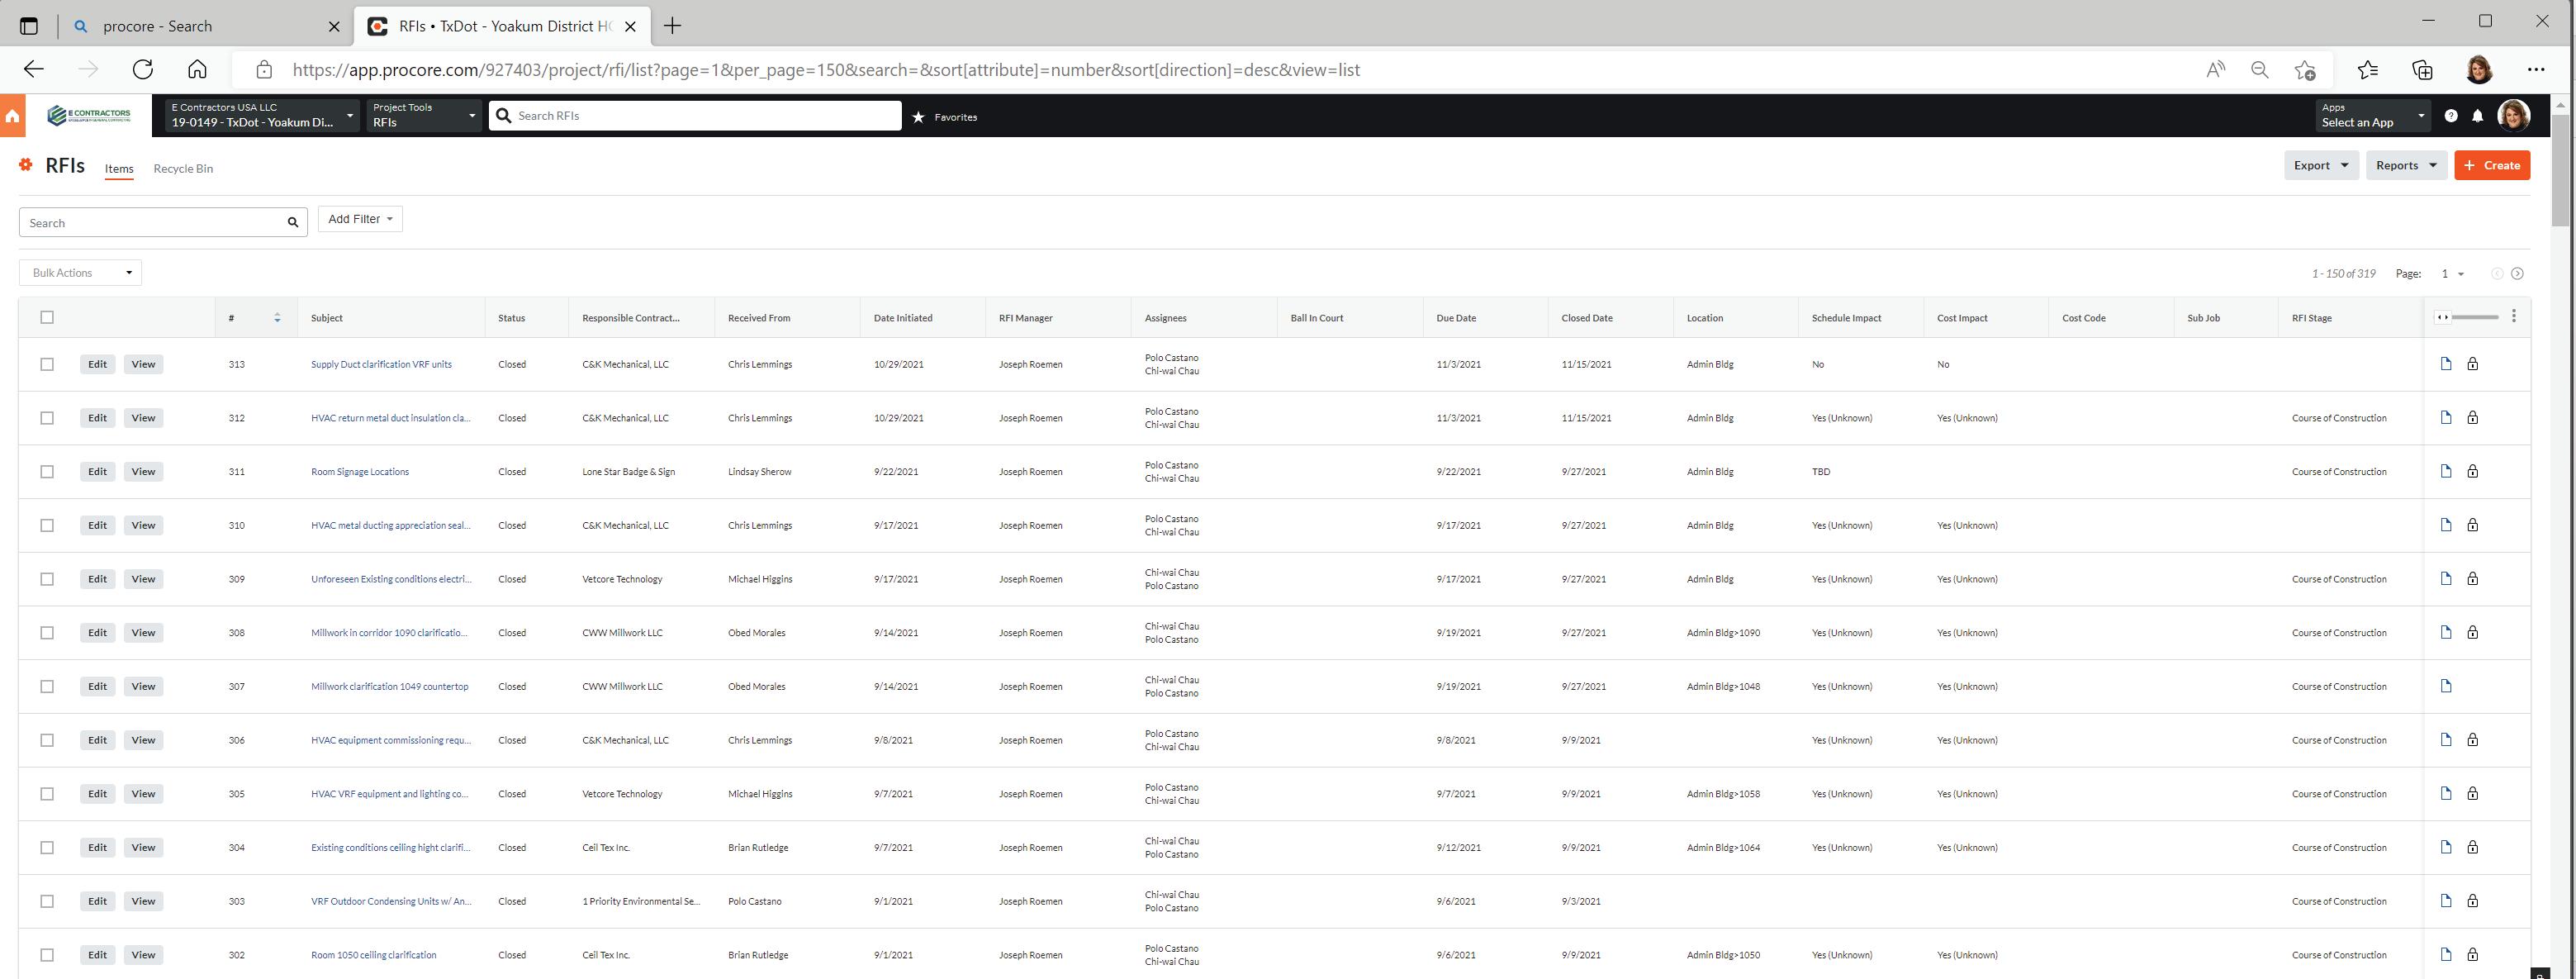Image resolution: width=2576 pixels, height=979 pixels.
Task: Expand the Export dropdown menu
Action: click(2320, 166)
